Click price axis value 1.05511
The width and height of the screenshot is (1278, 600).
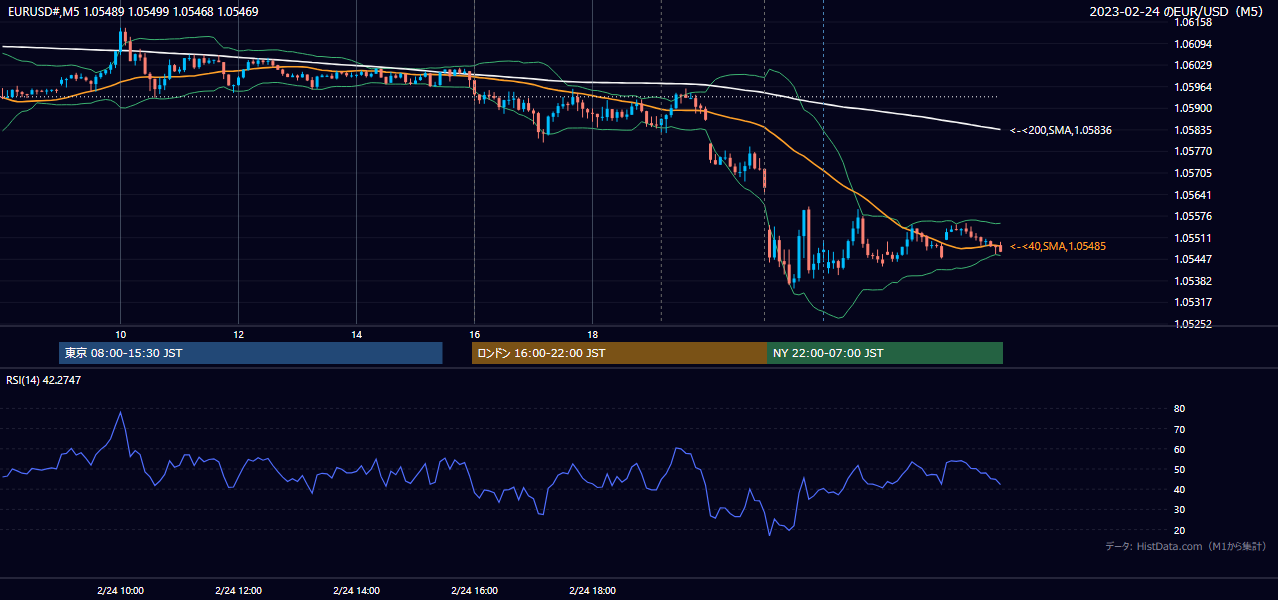[x=1193, y=238]
